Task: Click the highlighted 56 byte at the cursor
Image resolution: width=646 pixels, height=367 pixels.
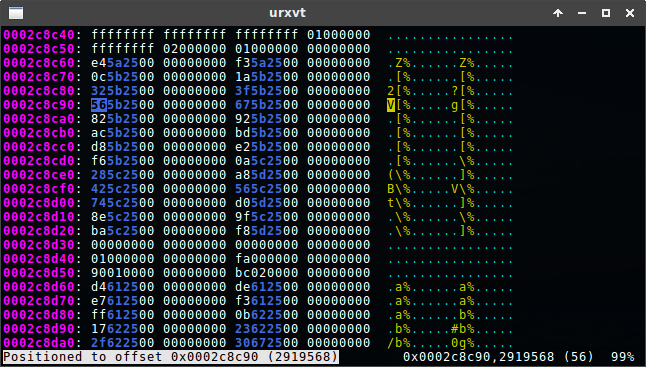Action: pyautogui.click(x=99, y=105)
